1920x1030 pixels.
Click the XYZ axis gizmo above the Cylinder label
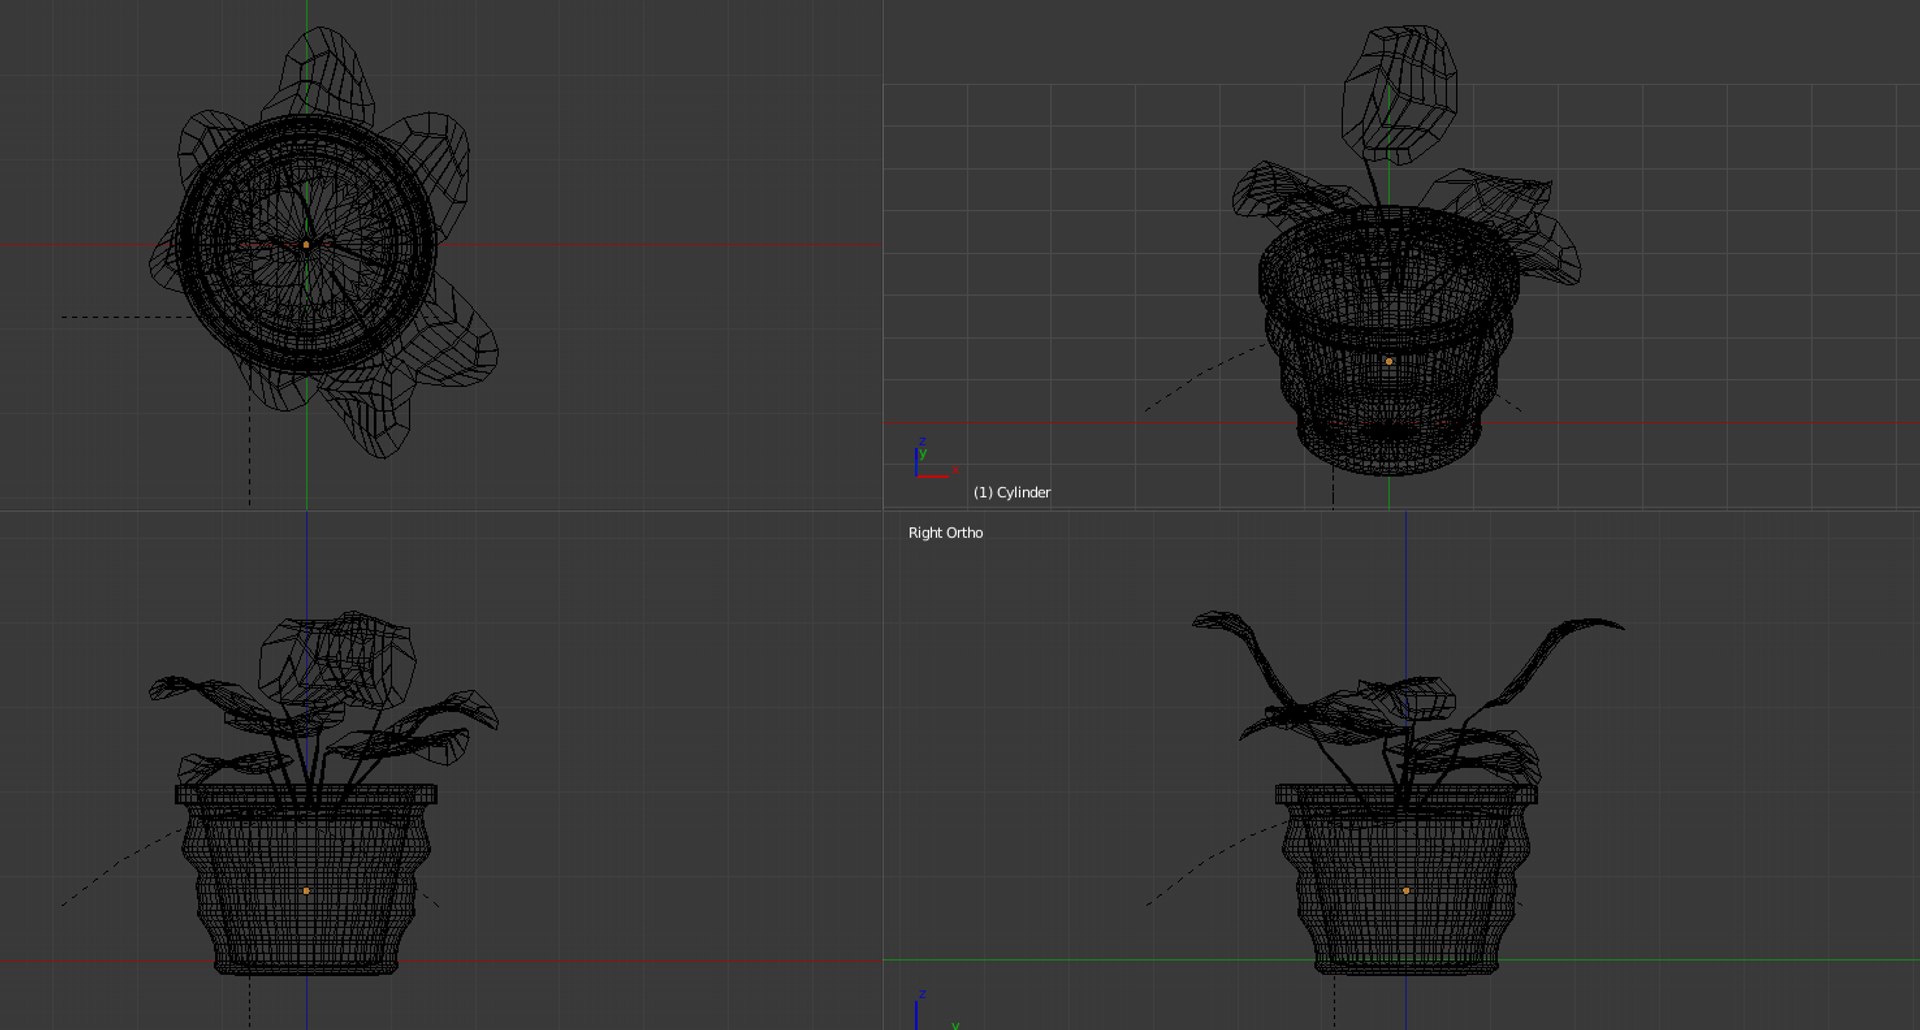coord(935,458)
